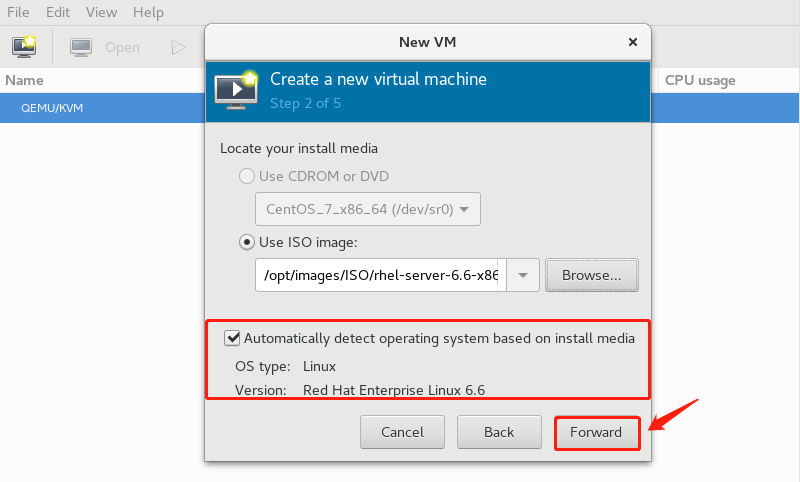The height and width of the screenshot is (482, 800).
Task: Toggle automatic operating system detection checkbox
Action: pos(233,338)
